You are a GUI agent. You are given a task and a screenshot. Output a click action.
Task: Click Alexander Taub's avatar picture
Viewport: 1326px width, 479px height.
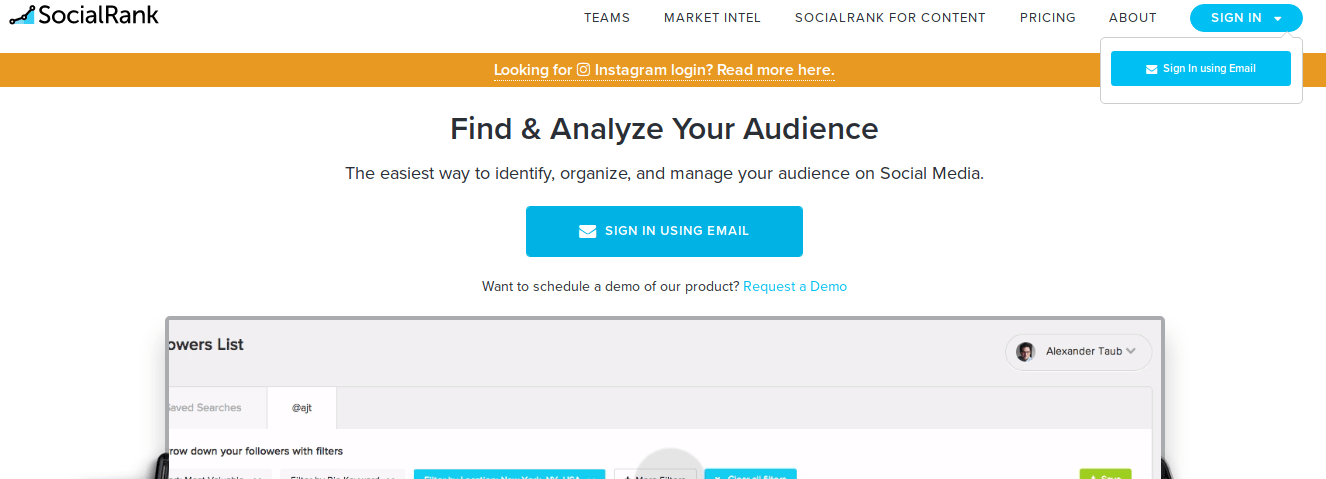coord(1025,351)
